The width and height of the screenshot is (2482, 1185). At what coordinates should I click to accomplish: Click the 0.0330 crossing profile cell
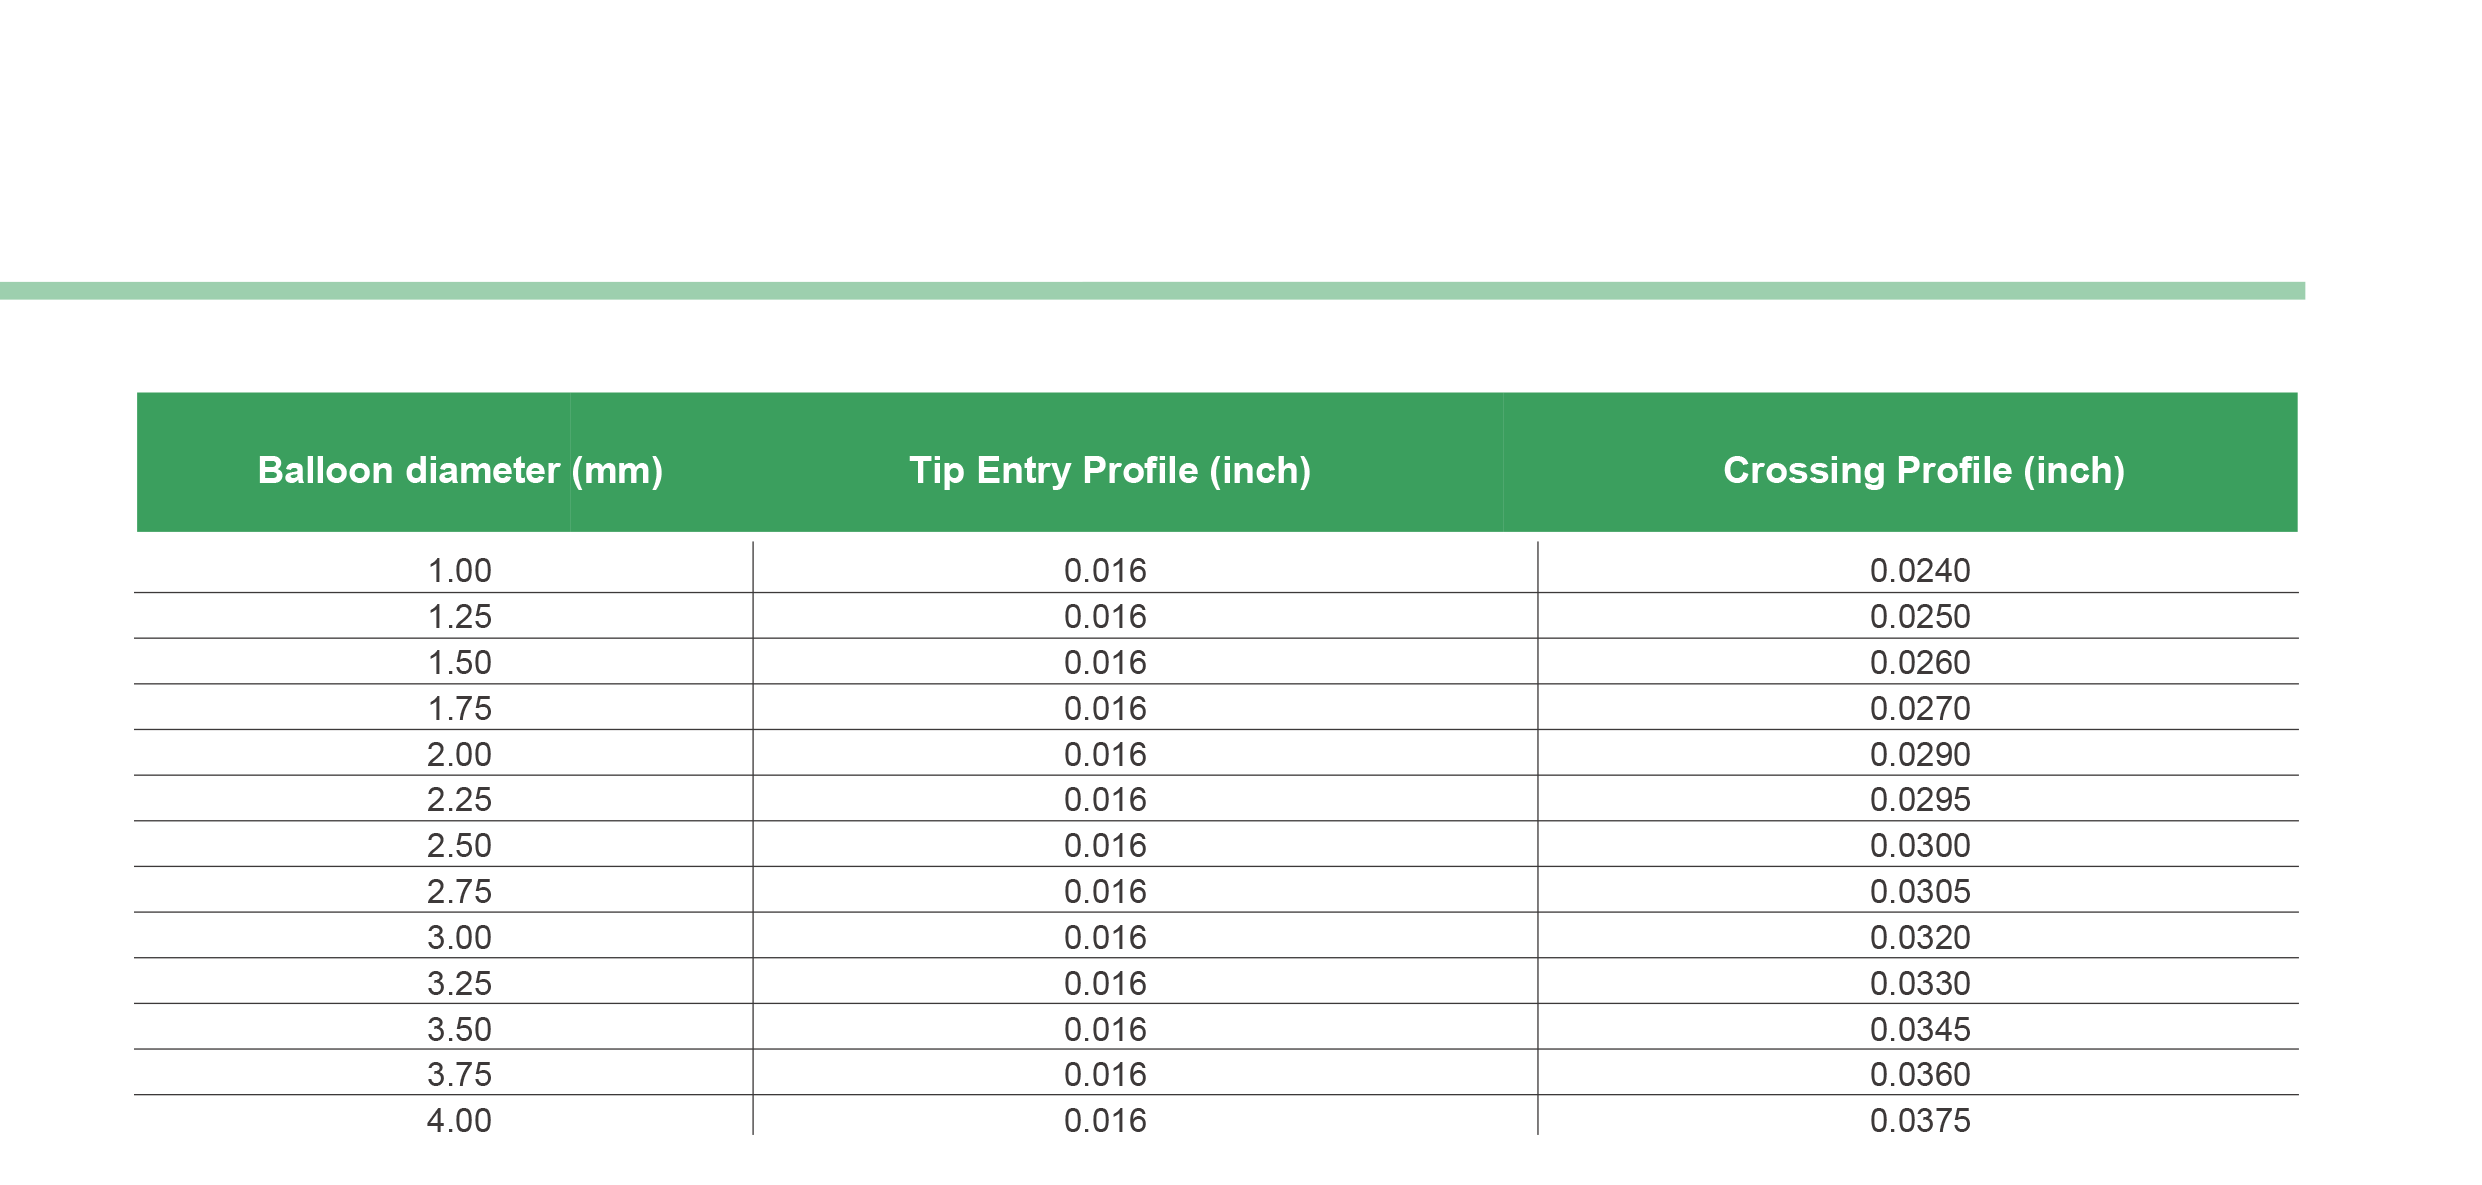coord(1920,984)
